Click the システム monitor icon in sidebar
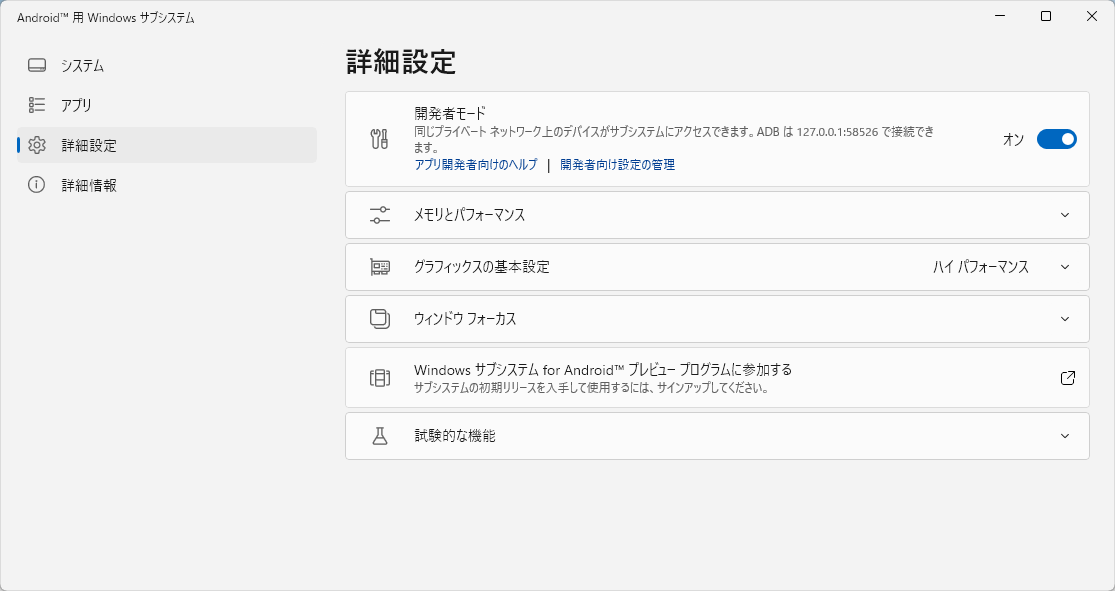 [37, 65]
